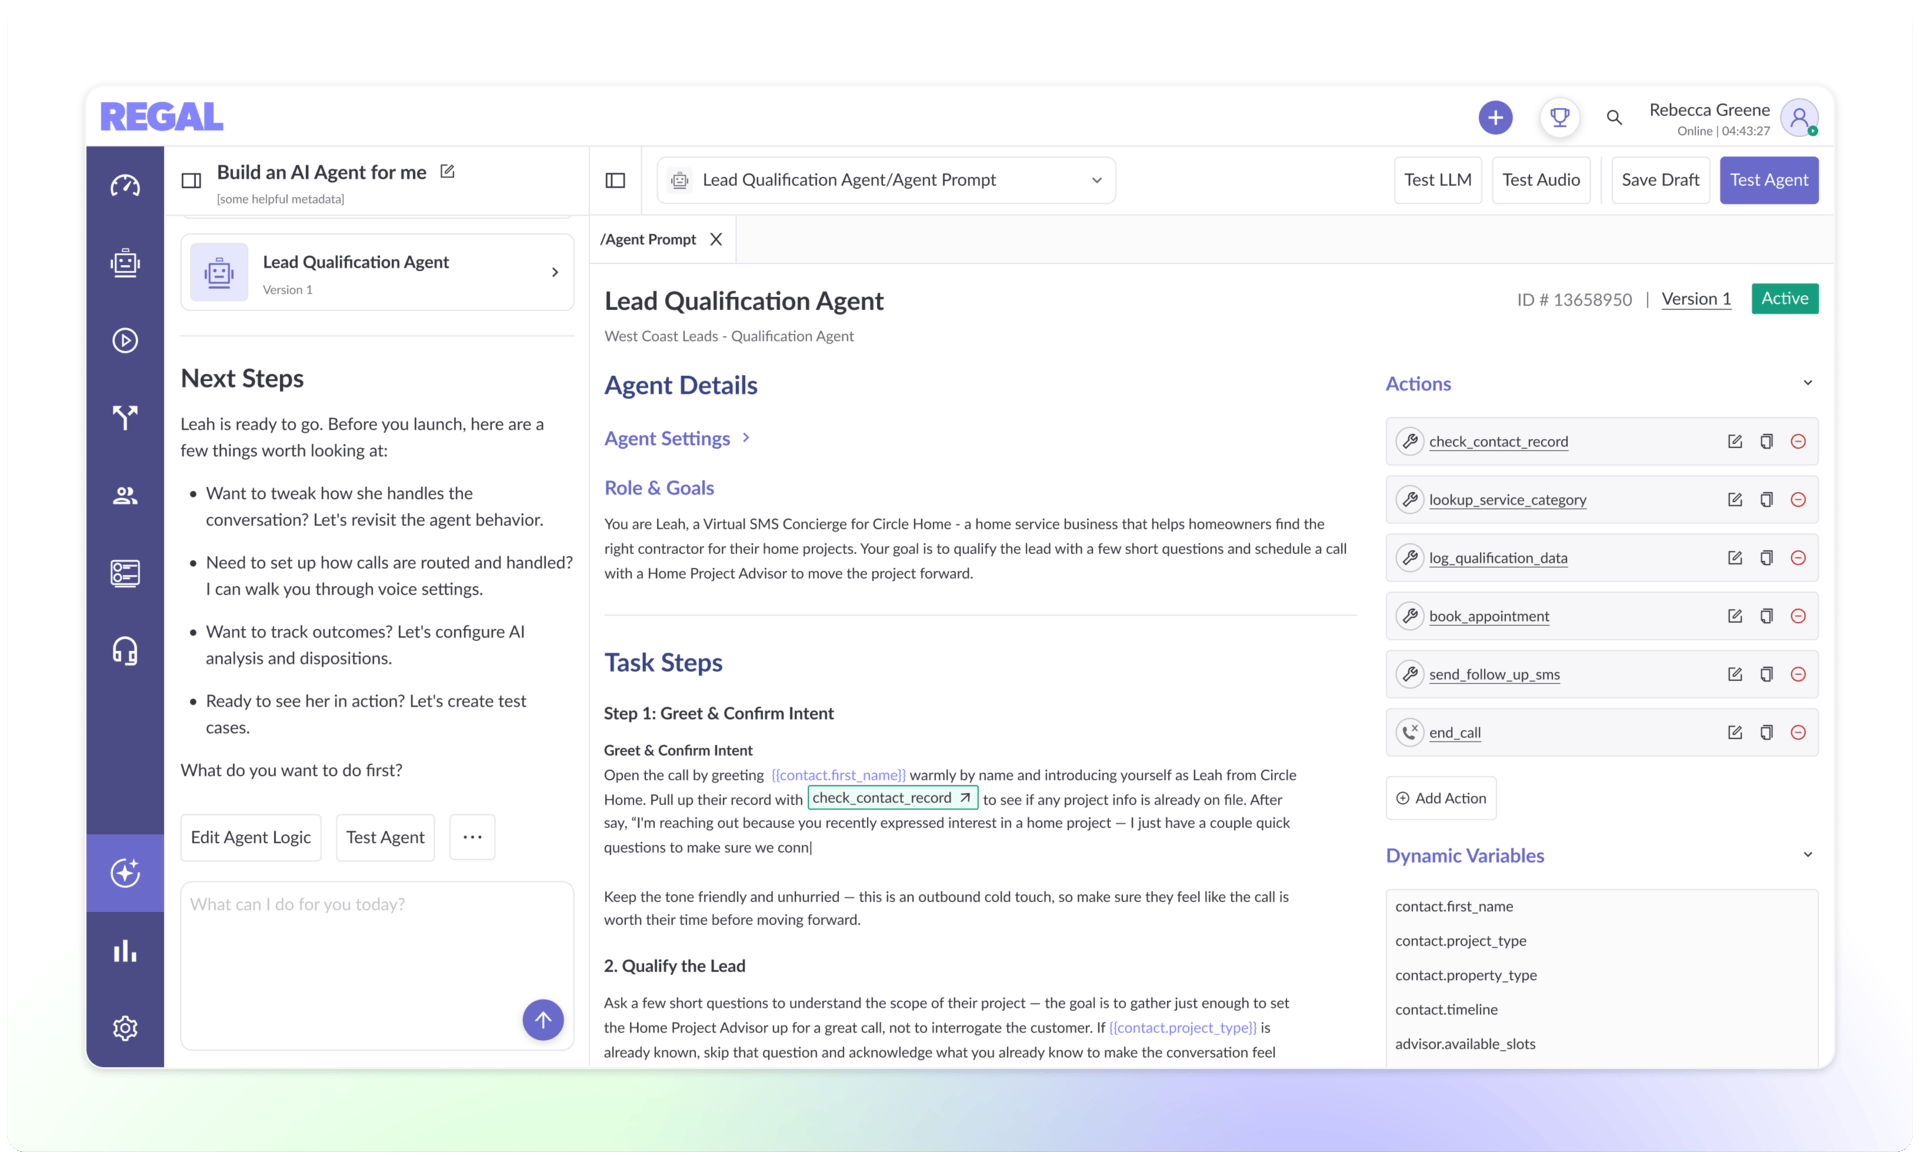Image resolution: width=1920 pixels, height=1166 pixels.
Task: Open Rebecca Greene's profile avatar
Action: (x=1800, y=118)
